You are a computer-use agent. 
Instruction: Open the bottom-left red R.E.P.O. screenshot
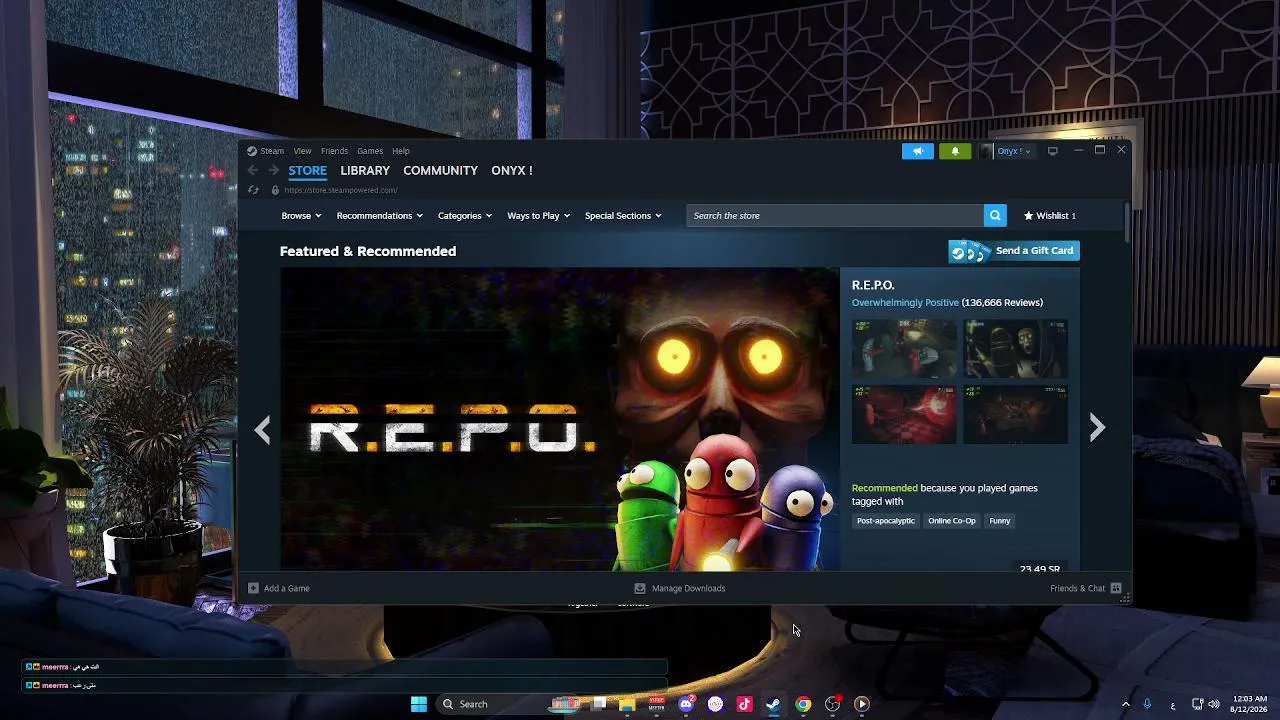coord(904,414)
